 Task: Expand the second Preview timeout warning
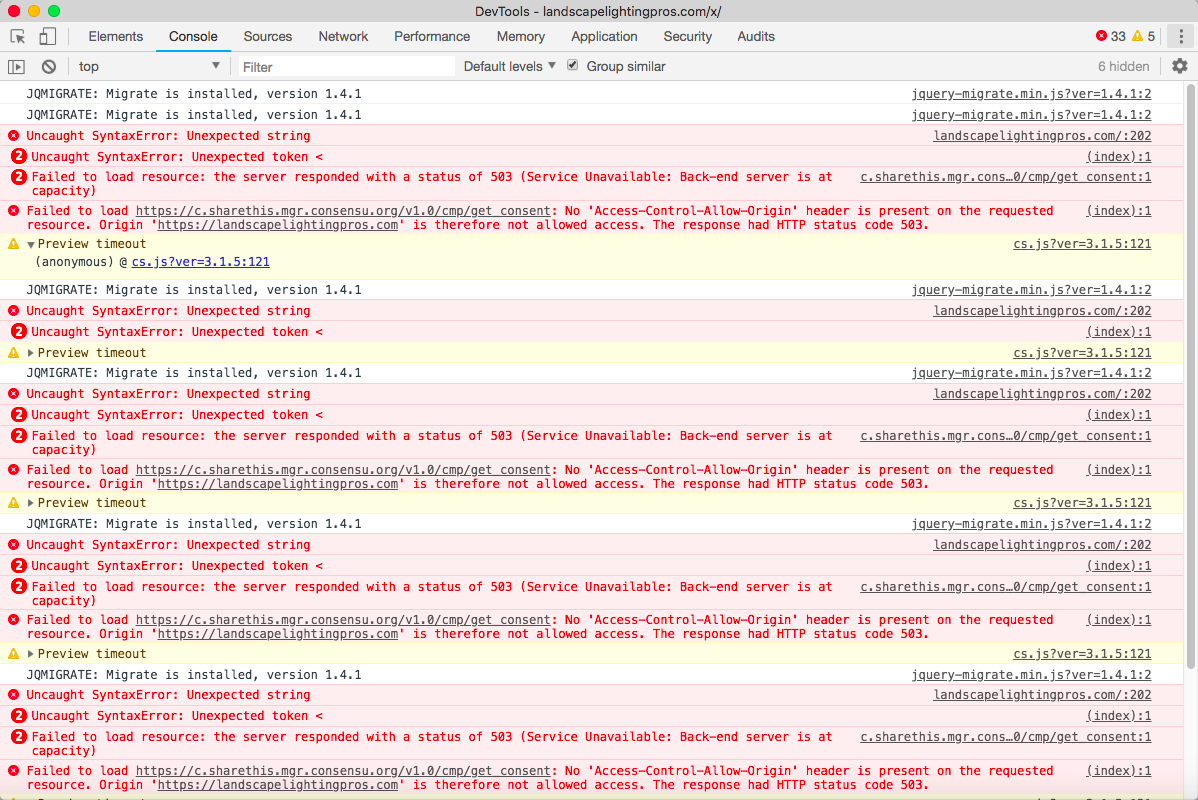(x=31, y=353)
